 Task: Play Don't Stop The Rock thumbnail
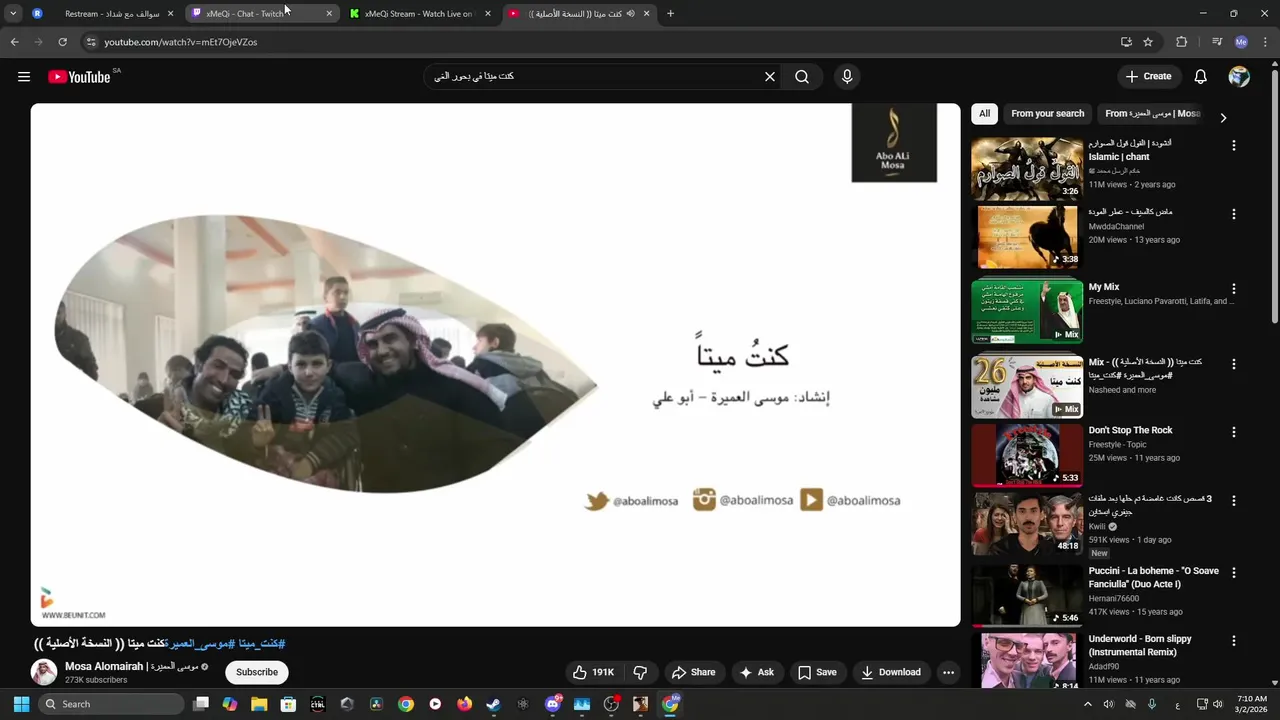tap(1027, 455)
